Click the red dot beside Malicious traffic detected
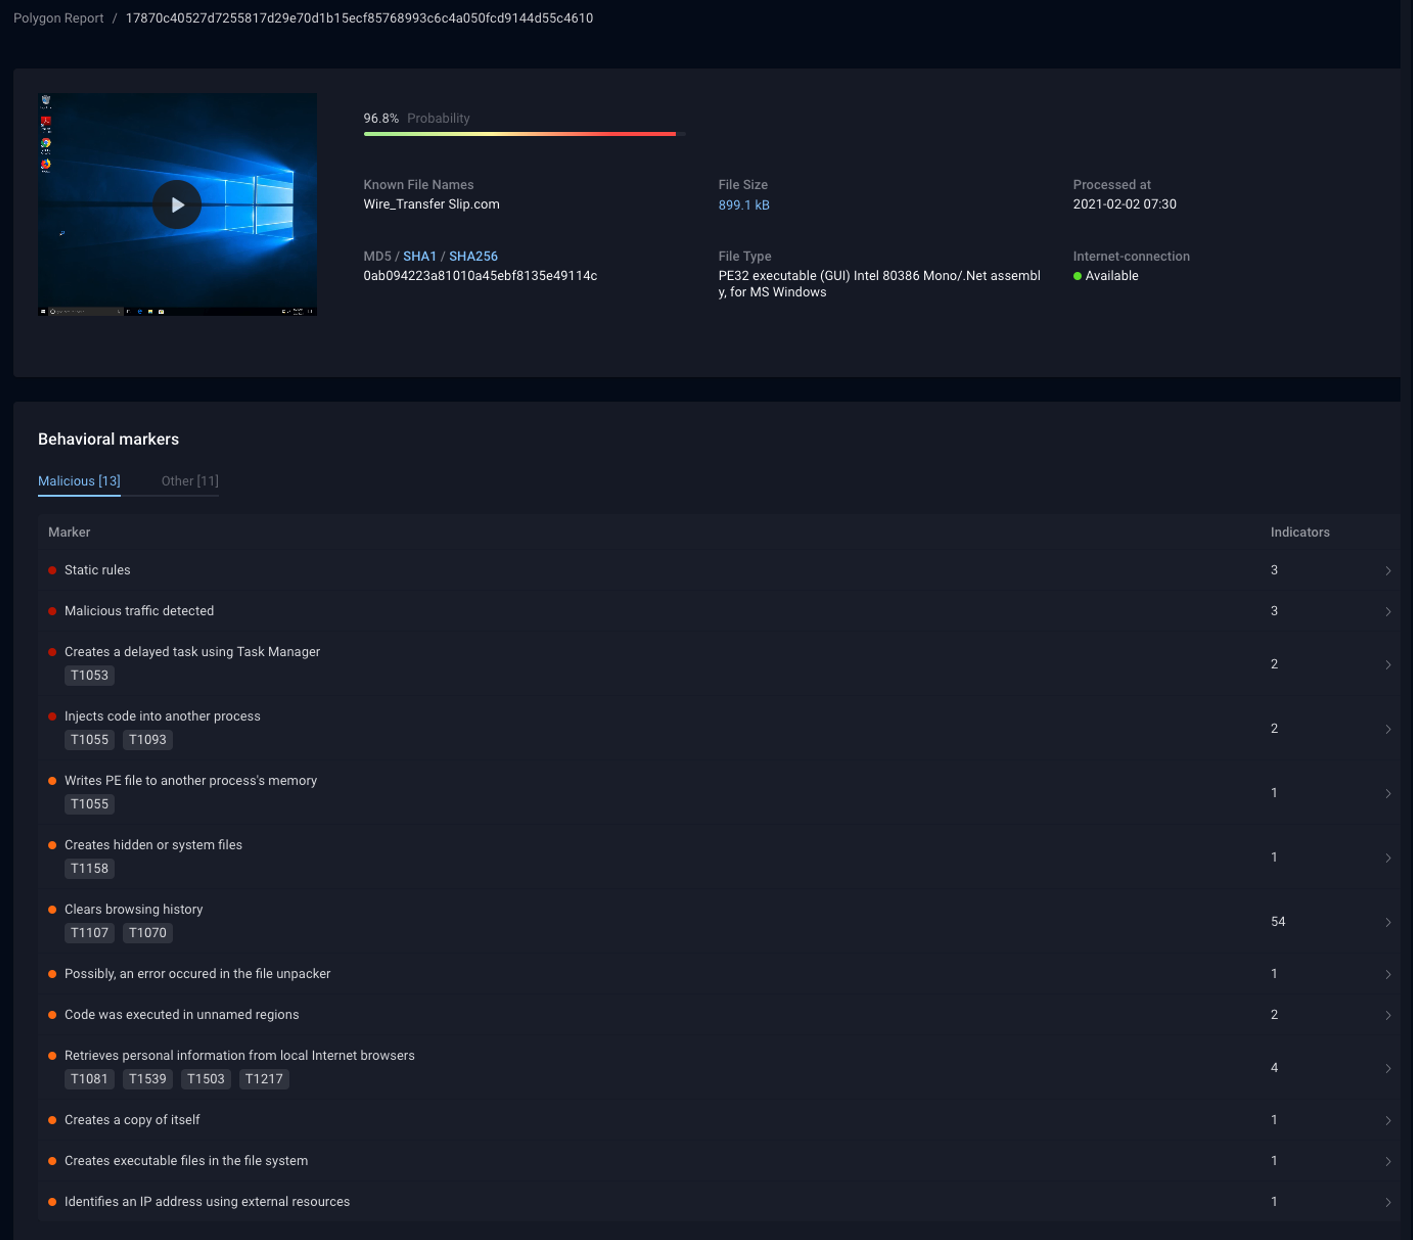 52,611
